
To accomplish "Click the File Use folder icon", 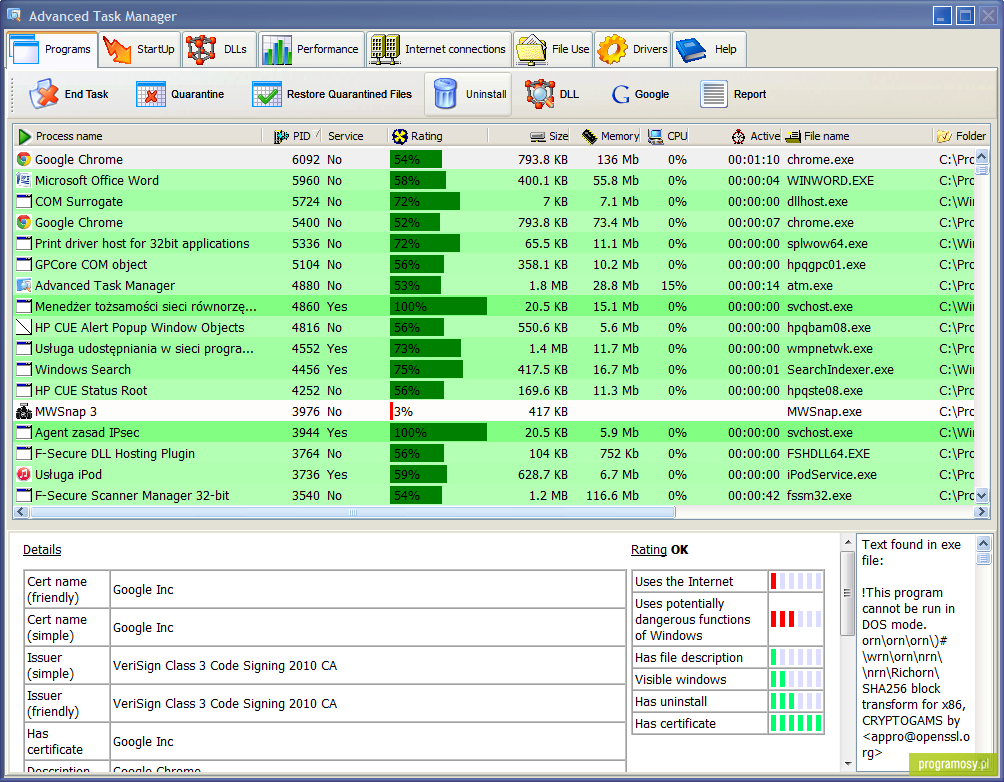I will [531, 50].
